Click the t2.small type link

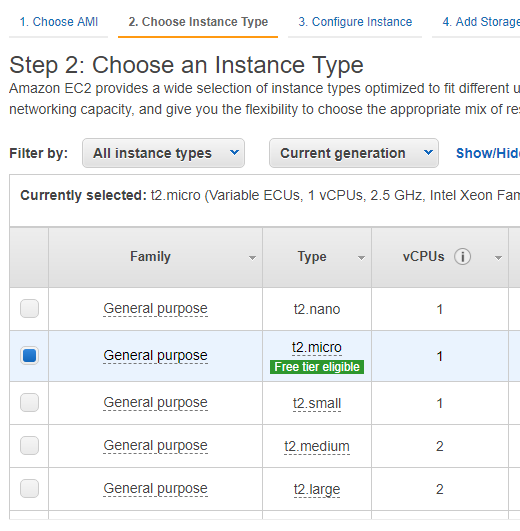pyautogui.click(x=317, y=404)
